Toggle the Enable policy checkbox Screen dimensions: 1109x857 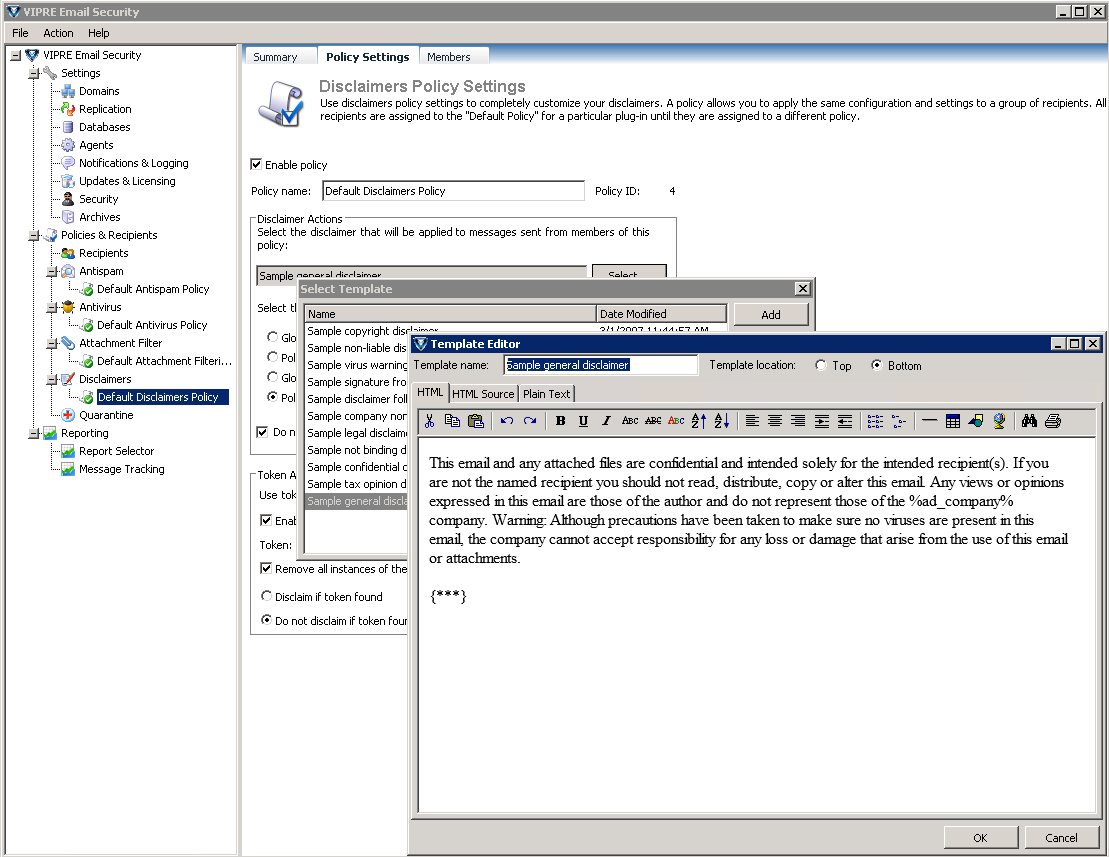[x=256, y=164]
